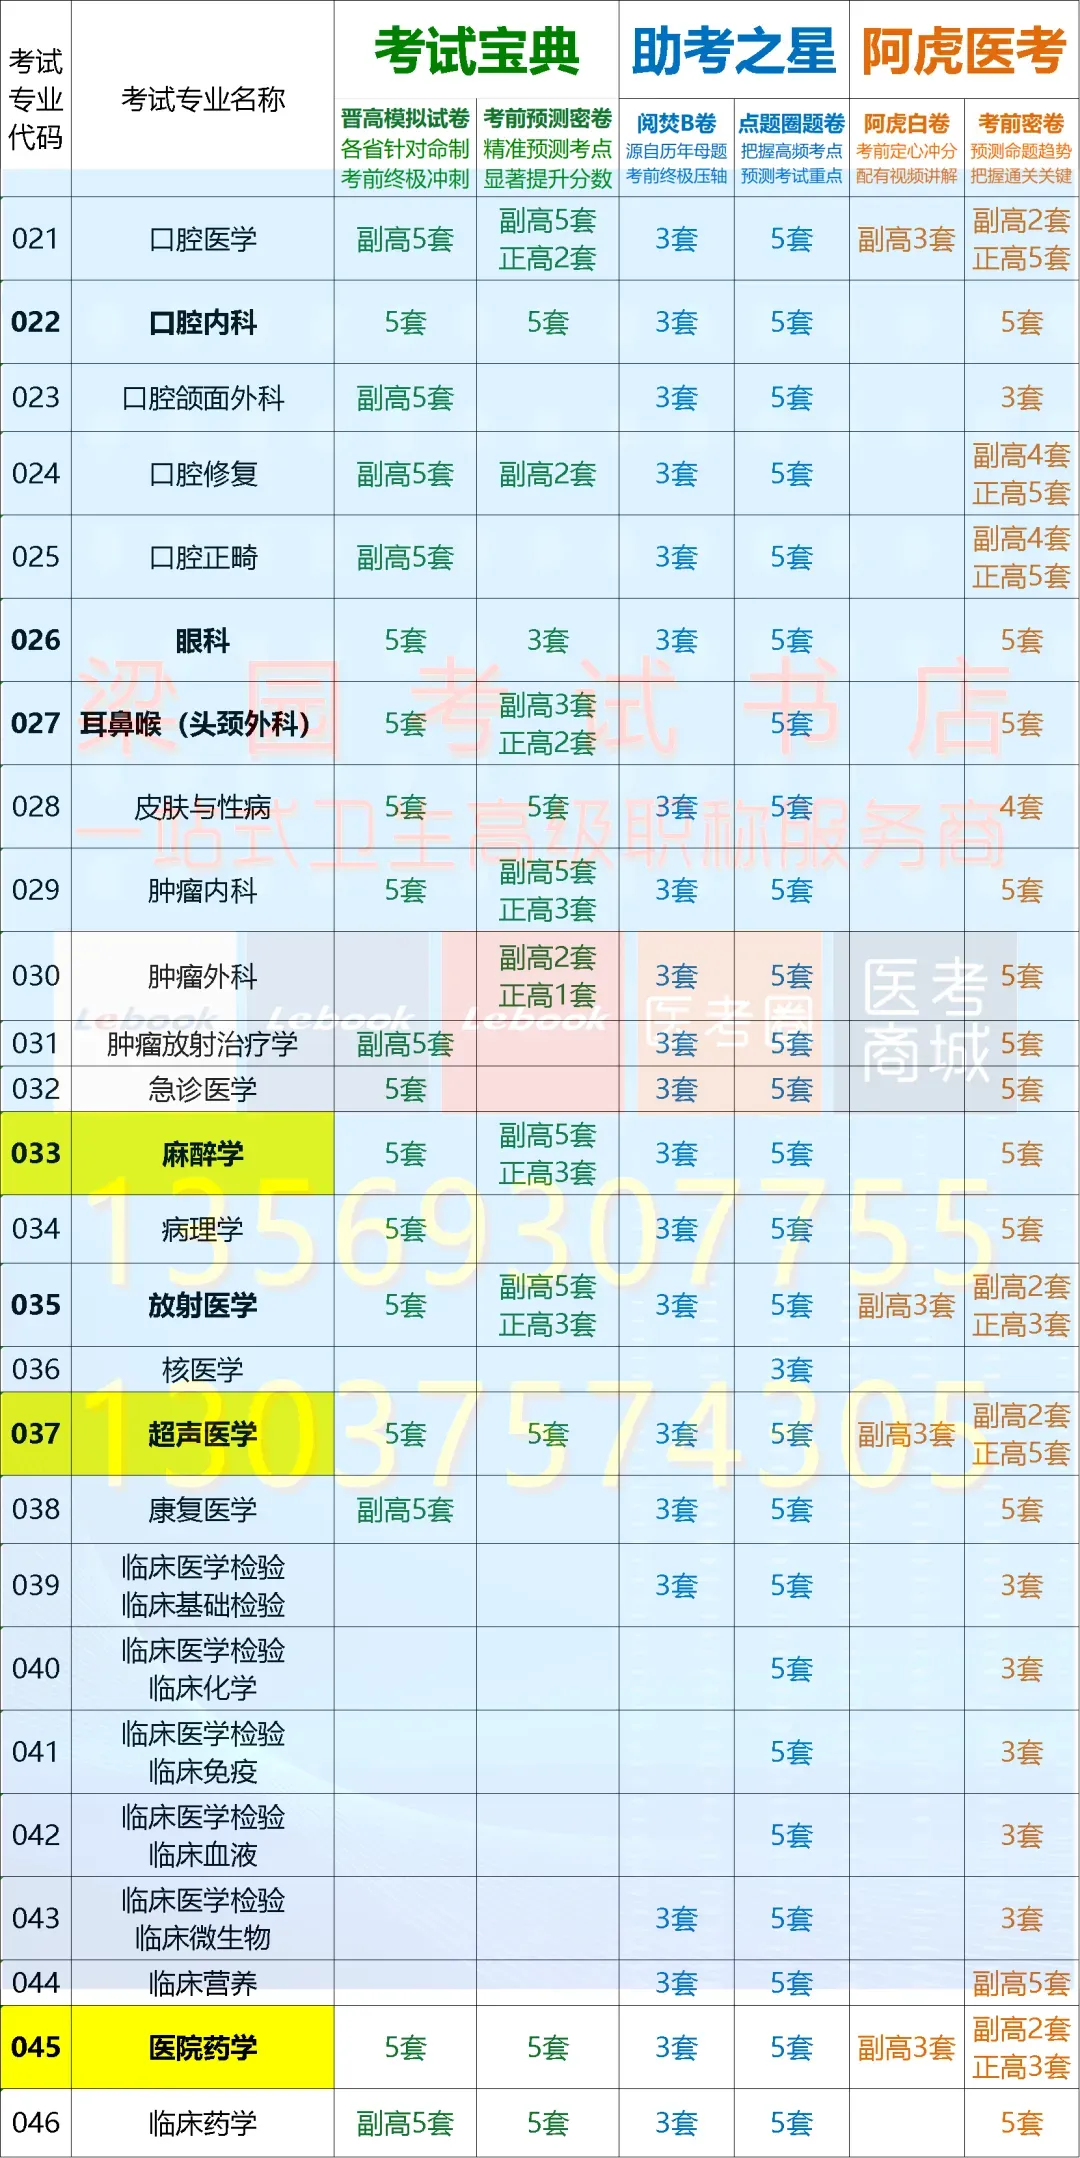
Task: Select the 临床营养 specialty name
Action: point(203,1983)
